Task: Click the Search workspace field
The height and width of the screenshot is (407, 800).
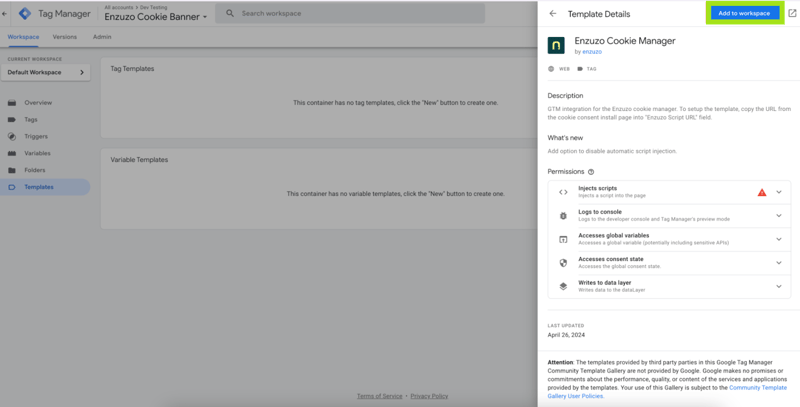Action: [350, 14]
